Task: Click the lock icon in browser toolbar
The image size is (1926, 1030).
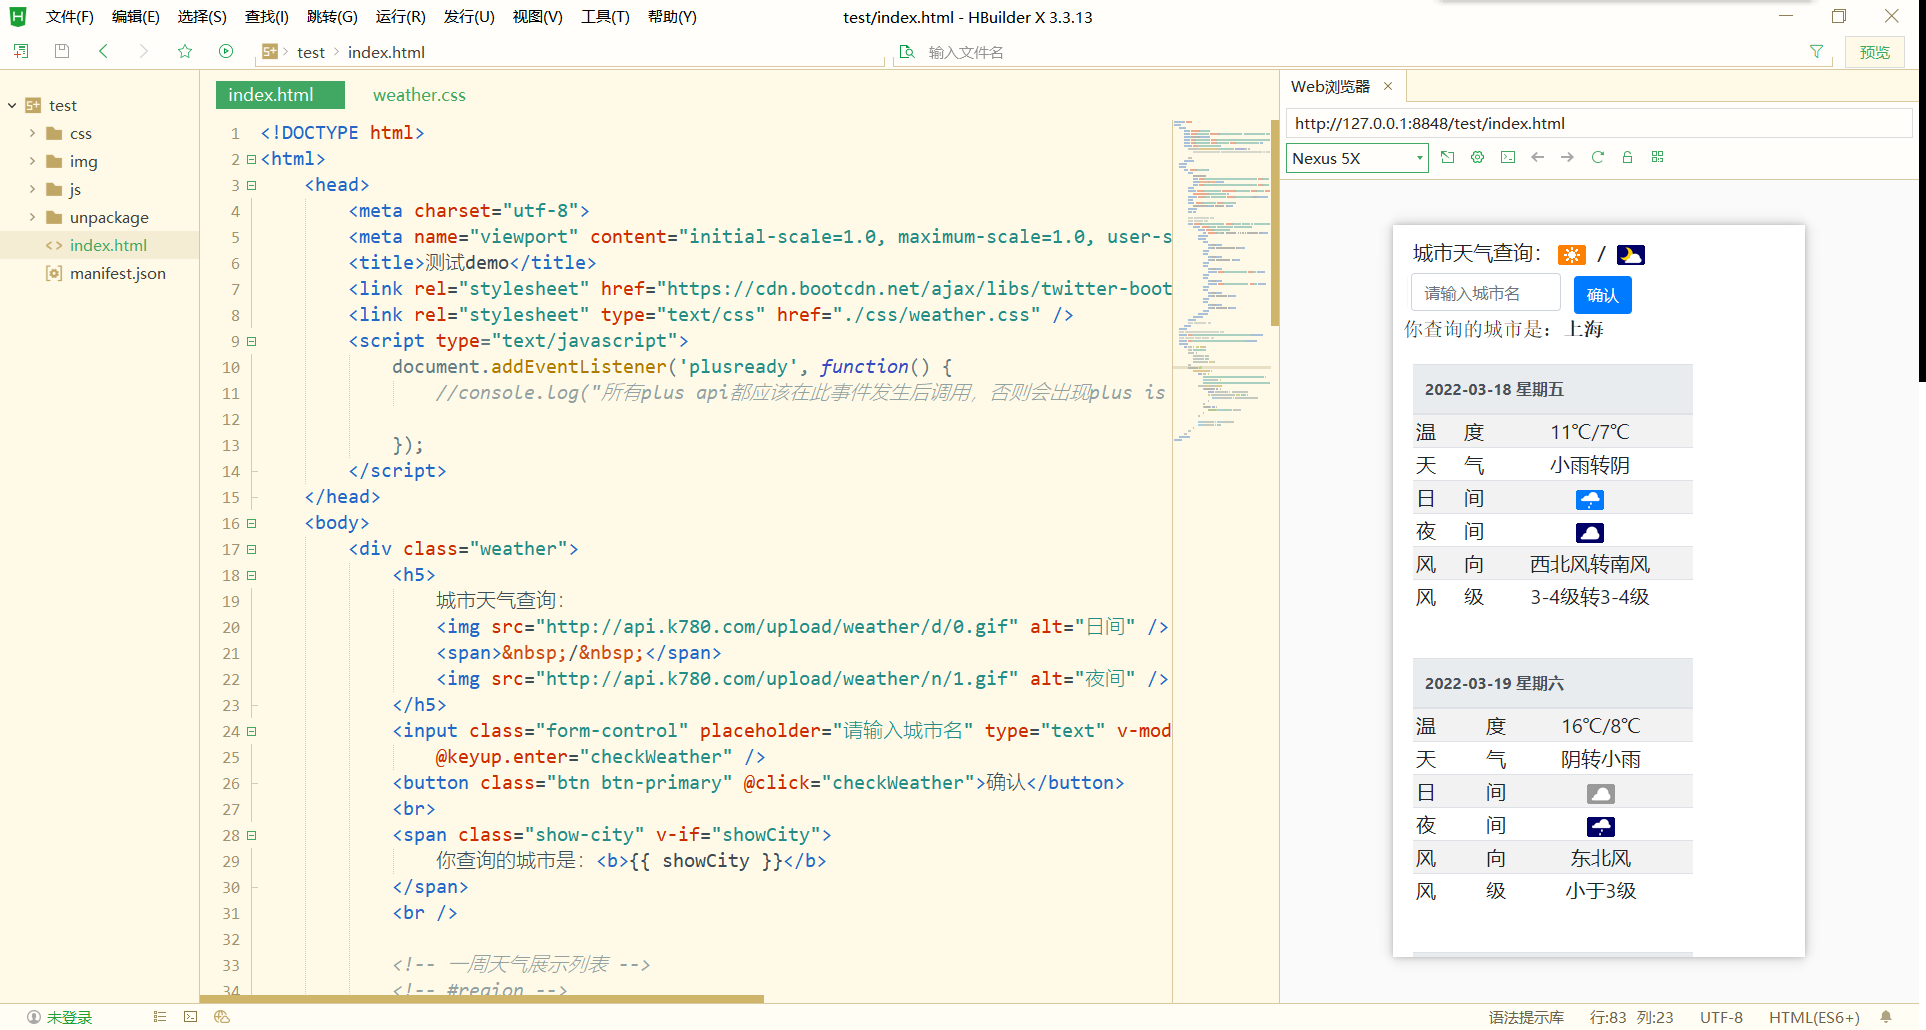Action: (1627, 157)
